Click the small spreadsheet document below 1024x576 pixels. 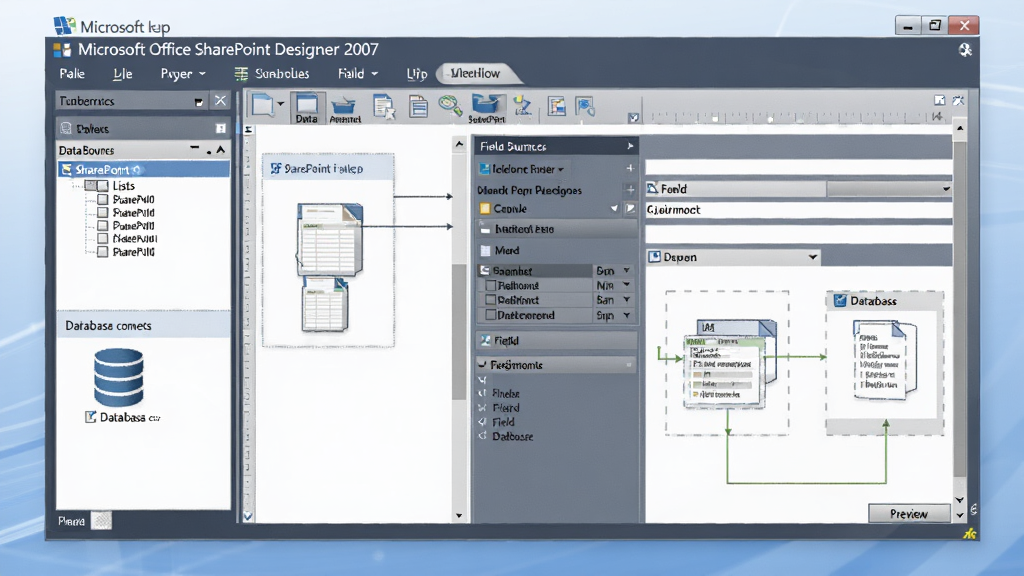tap(325, 304)
